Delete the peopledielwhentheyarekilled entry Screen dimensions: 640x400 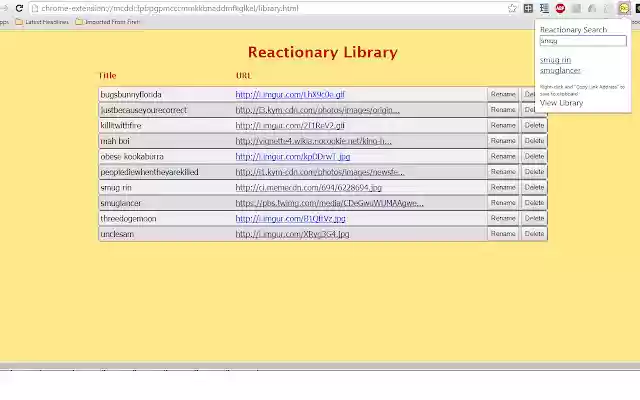point(534,172)
